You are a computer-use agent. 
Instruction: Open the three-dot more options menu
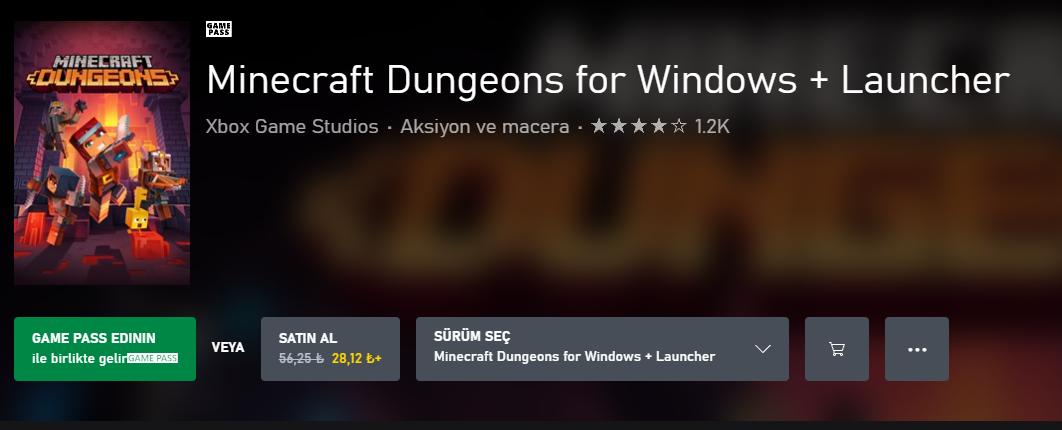(916, 349)
